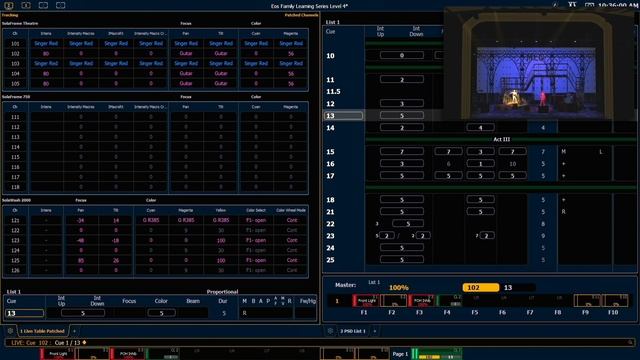Click Color time 5 in playback status
The image size is (640, 360).
(161, 313)
